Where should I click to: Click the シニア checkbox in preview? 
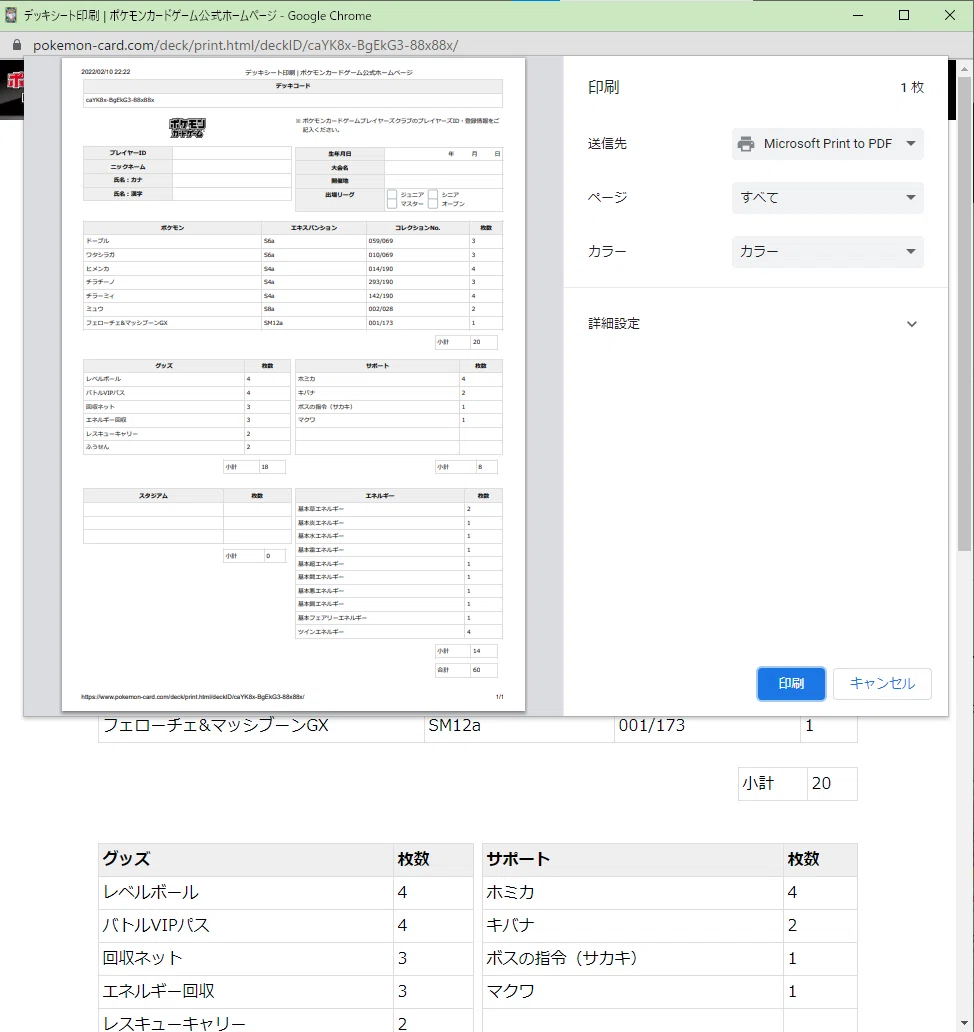tap(433, 195)
